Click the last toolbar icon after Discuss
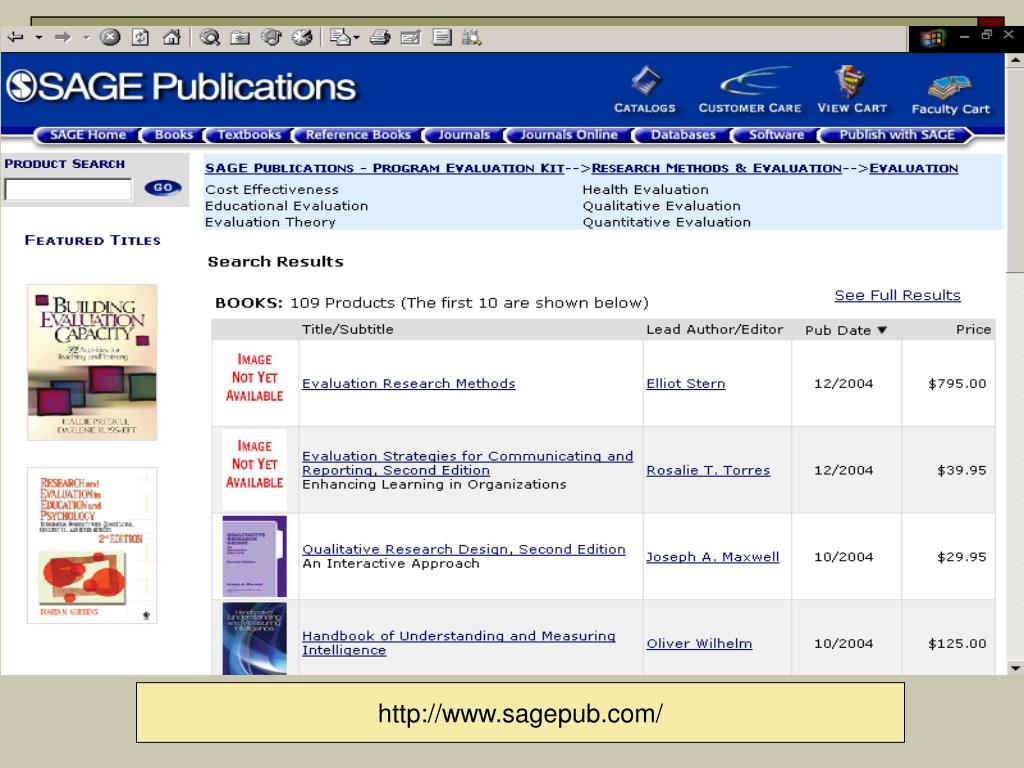This screenshot has height=768, width=1024. pyautogui.click(x=472, y=37)
